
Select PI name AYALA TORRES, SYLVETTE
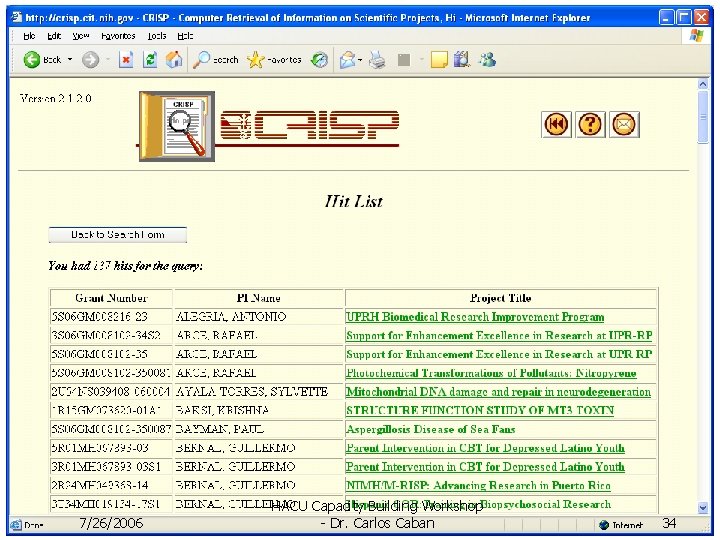coord(252,392)
